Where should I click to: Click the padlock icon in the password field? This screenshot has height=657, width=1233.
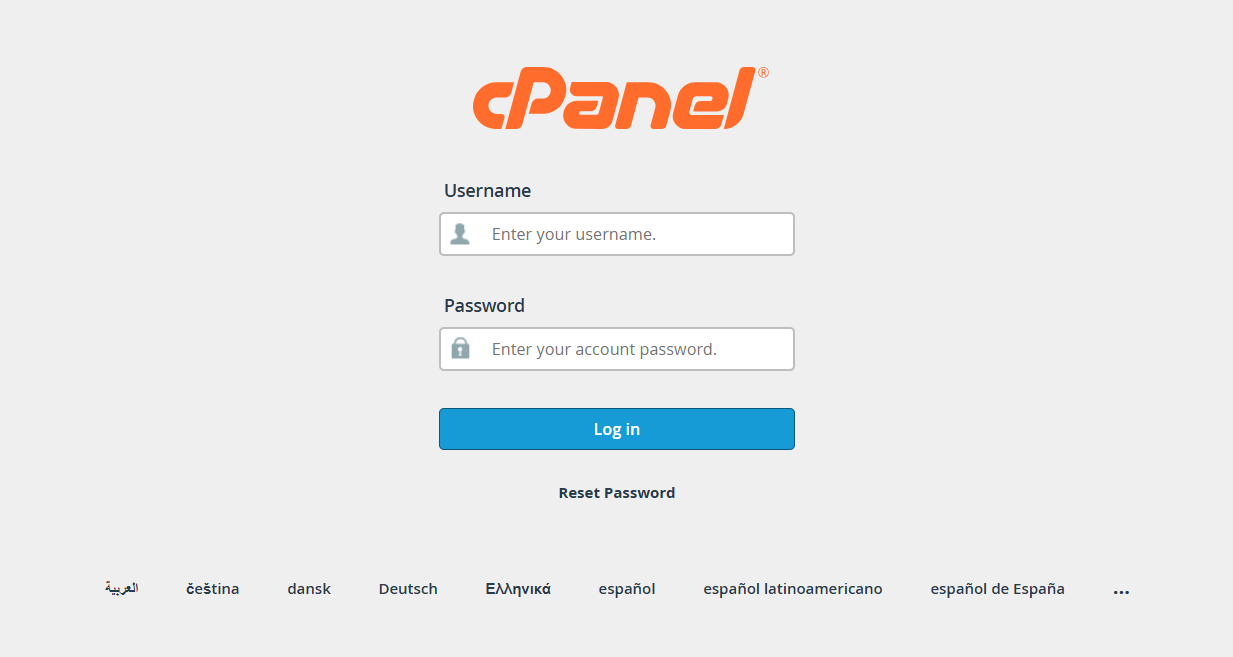click(x=460, y=348)
